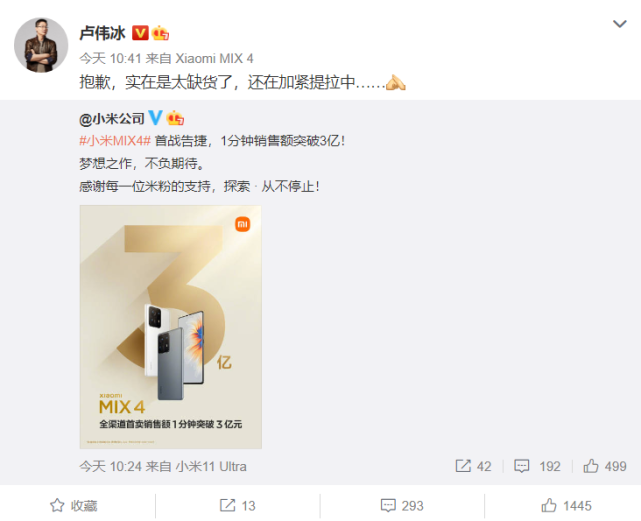Click the red verified V badge
Image resolution: width=641 pixels, height=521 pixels.
[140, 33]
